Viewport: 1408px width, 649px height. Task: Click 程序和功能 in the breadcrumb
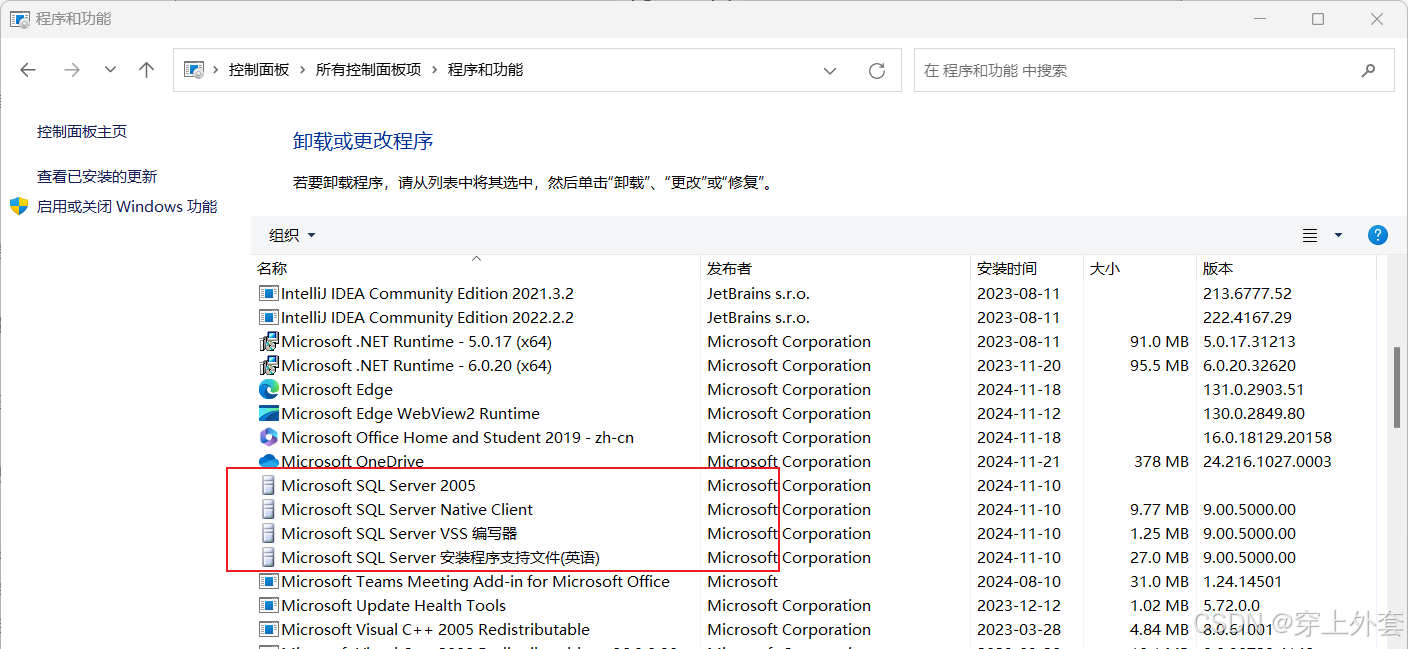pyautogui.click(x=485, y=70)
